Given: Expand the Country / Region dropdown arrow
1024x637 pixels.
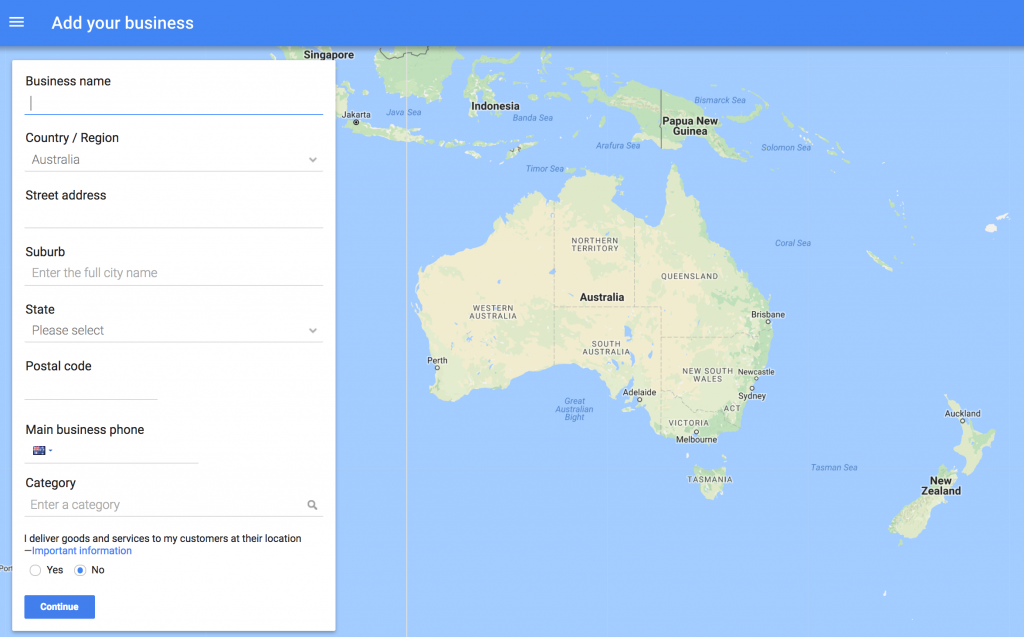Looking at the screenshot, I should point(313,160).
